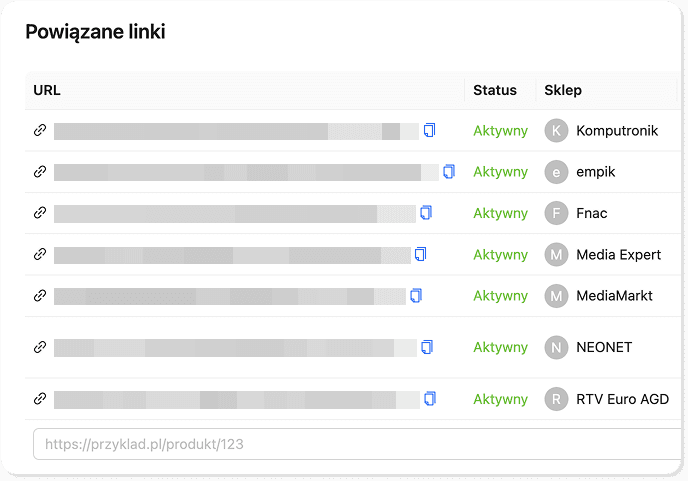This screenshot has height=481, width=688.
Task: Copy the Fnac row URL
Action: pyautogui.click(x=426, y=213)
